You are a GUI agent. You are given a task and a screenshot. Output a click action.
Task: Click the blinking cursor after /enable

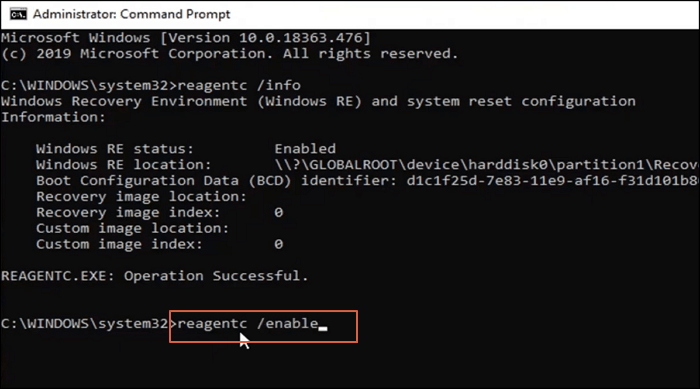coord(323,329)
